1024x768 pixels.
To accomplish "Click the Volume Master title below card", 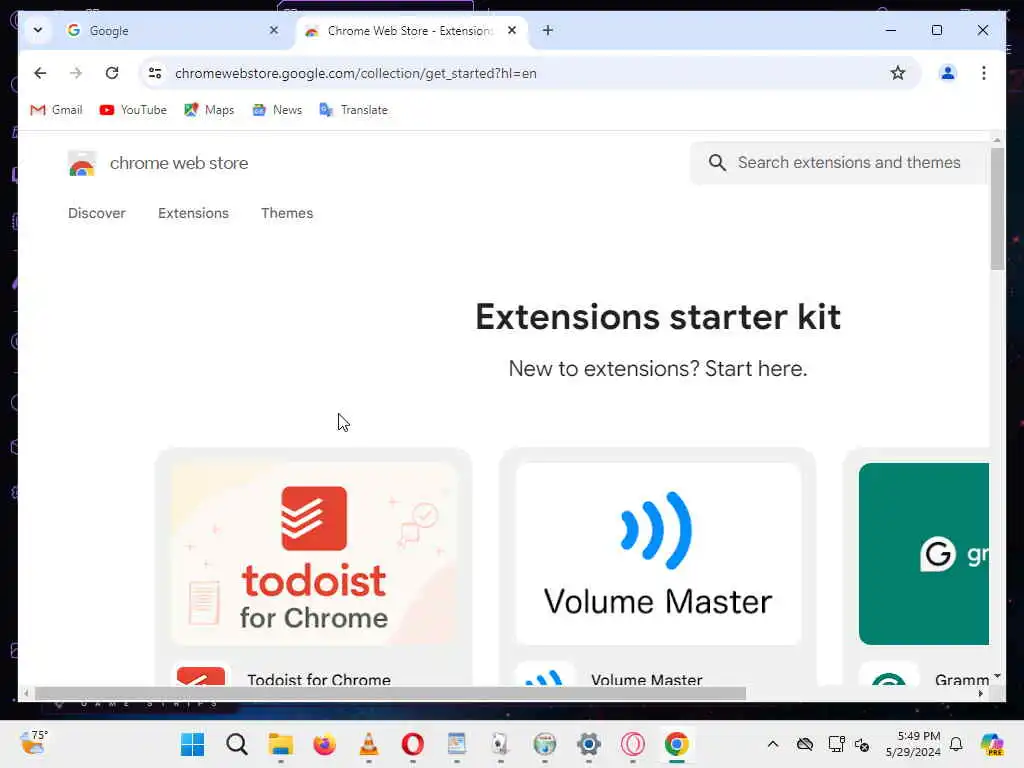I will click(647, 679).
